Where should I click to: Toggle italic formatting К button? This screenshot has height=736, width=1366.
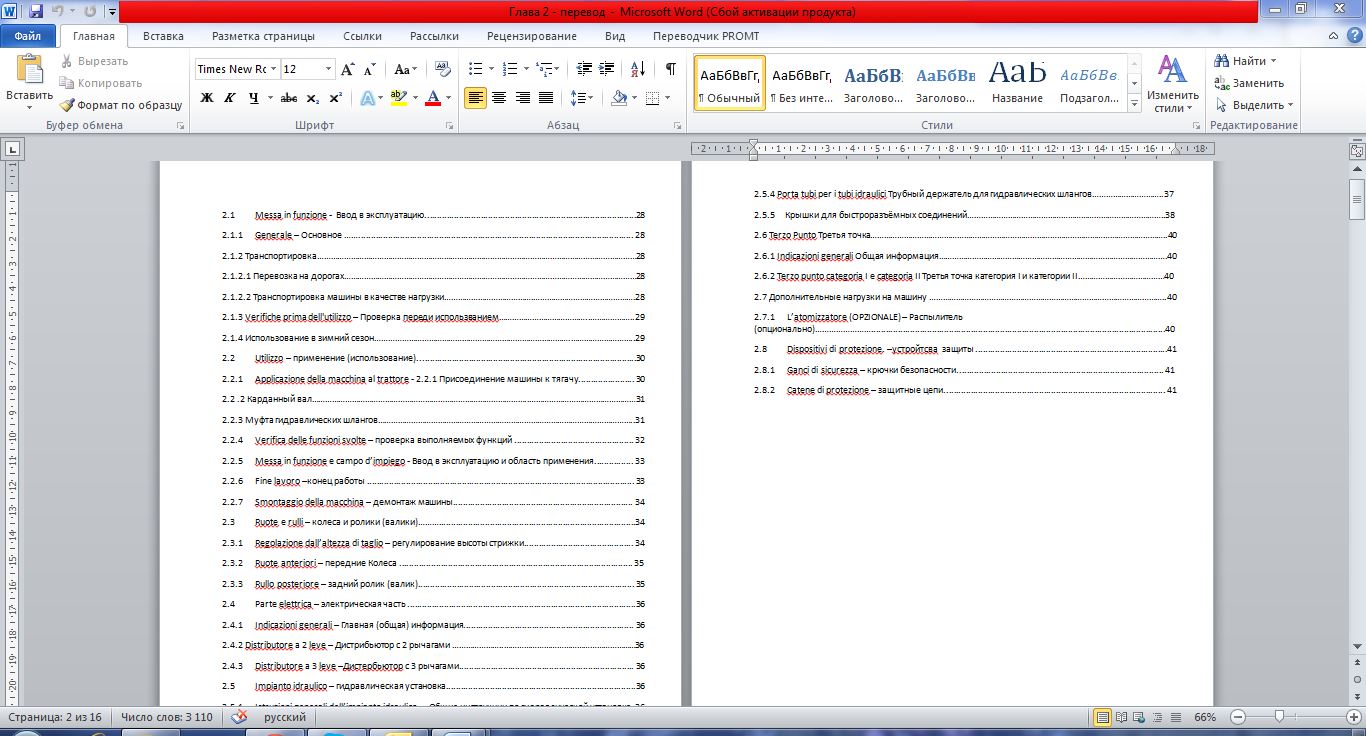[230, 98]
